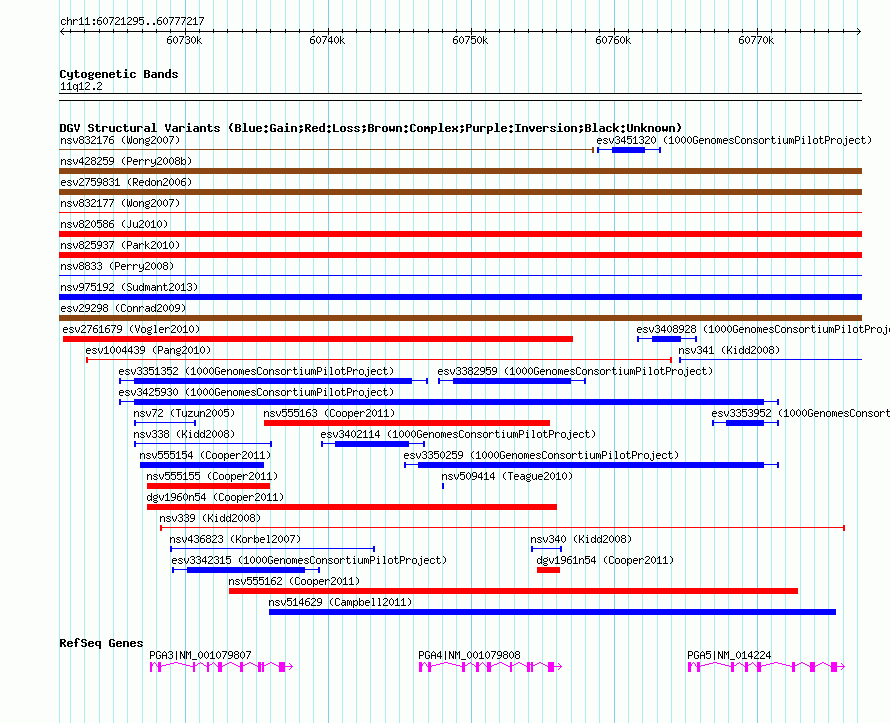890x723 pixels.
Task: Click the blue nsv555154 (Cooper2011) bar
Action: point(202,465)
